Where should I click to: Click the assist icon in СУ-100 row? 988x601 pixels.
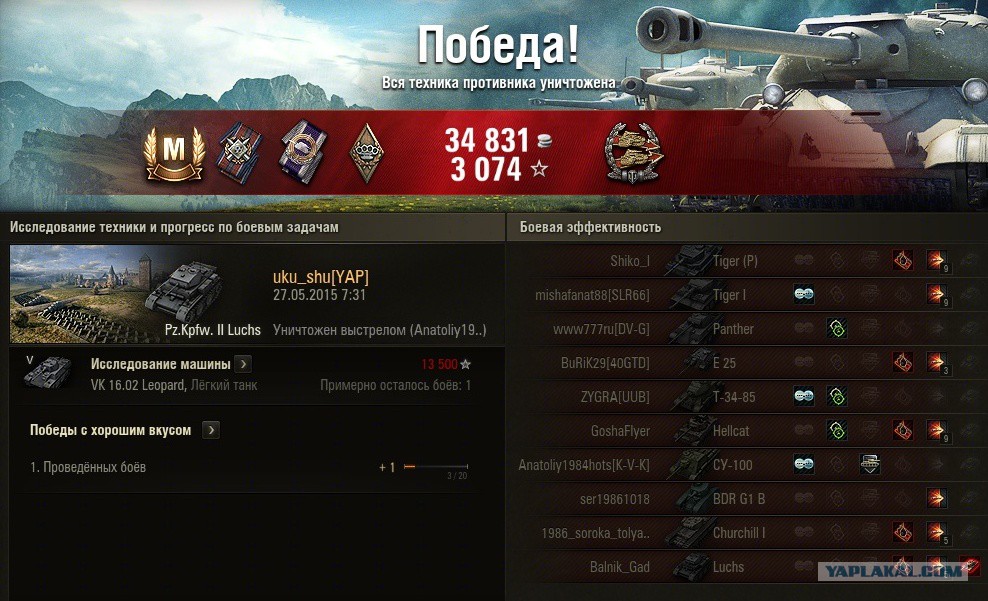(870, 464)
